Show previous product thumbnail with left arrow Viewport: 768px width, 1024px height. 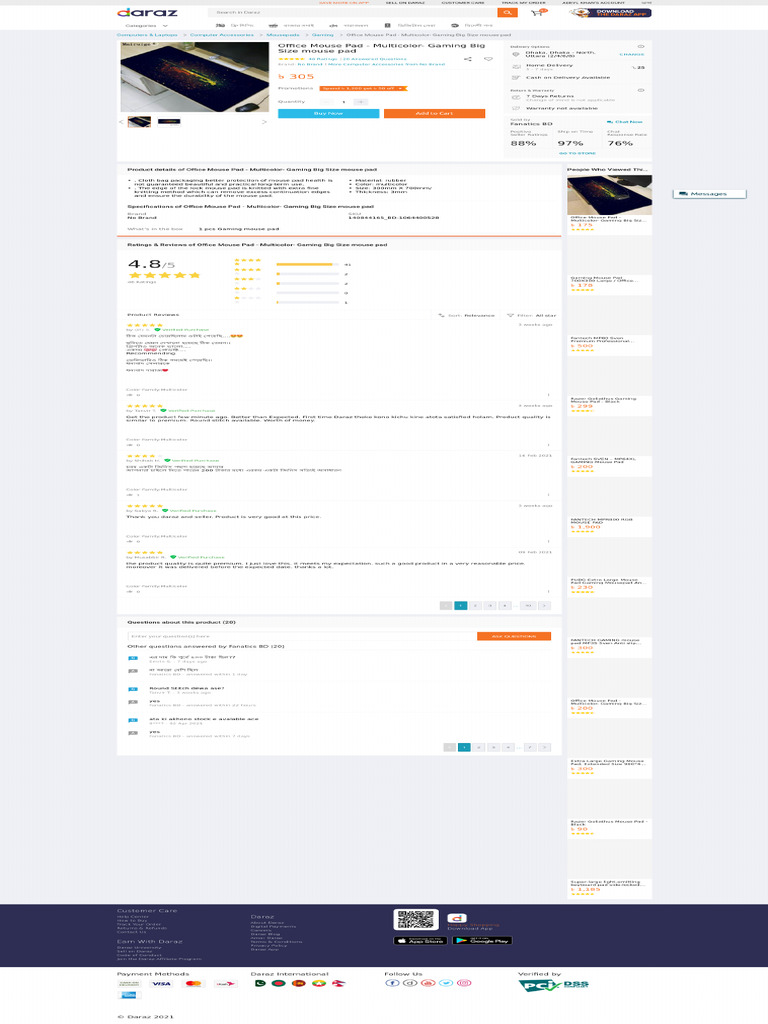(x=121, y=122)
